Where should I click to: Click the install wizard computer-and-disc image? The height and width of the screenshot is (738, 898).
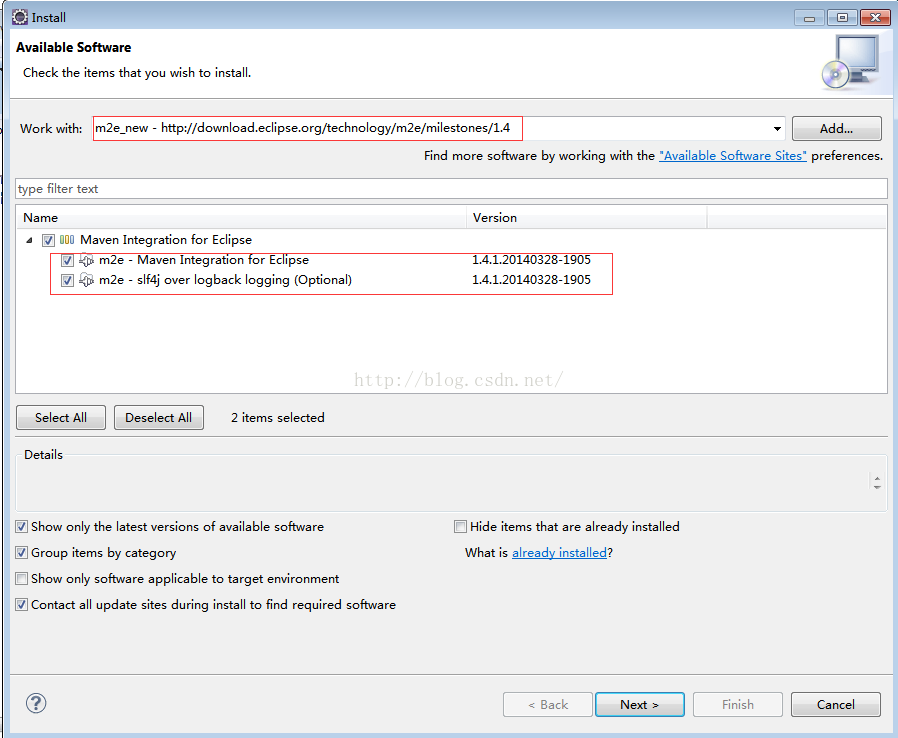(851, 62)
